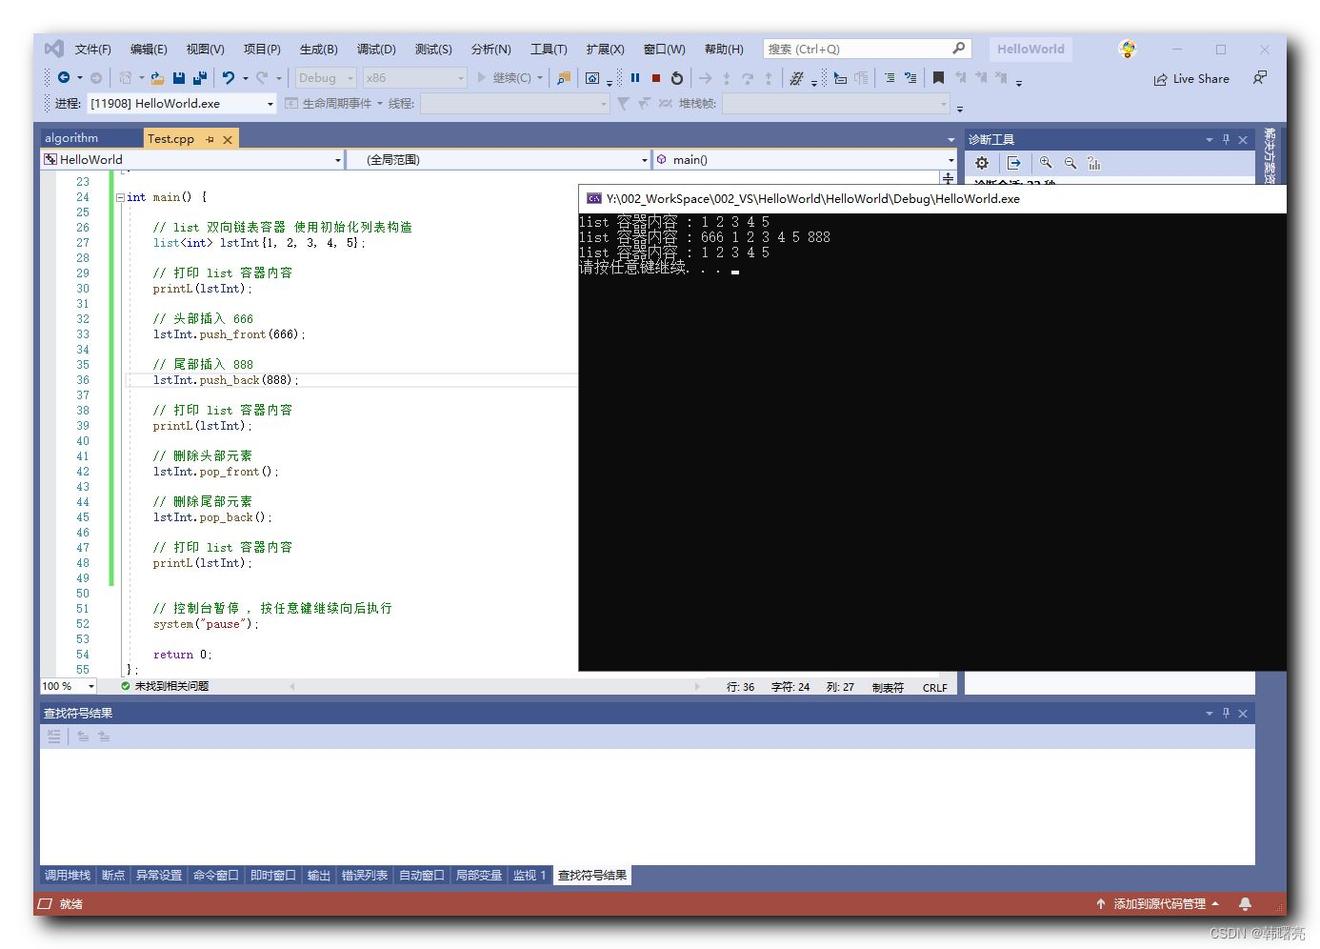Switch to the 错误列表 tab

pyautogui.click(x=364, y=875)
